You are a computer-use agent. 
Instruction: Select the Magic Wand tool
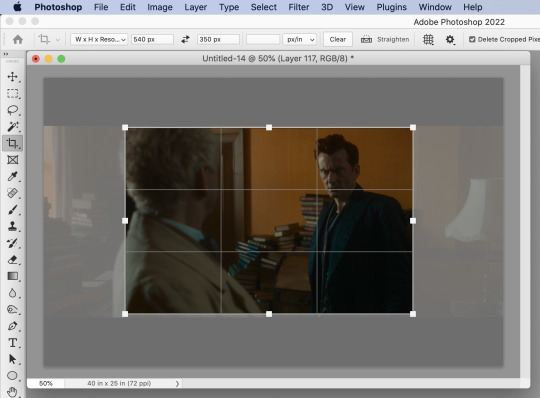tap(13, 126)
